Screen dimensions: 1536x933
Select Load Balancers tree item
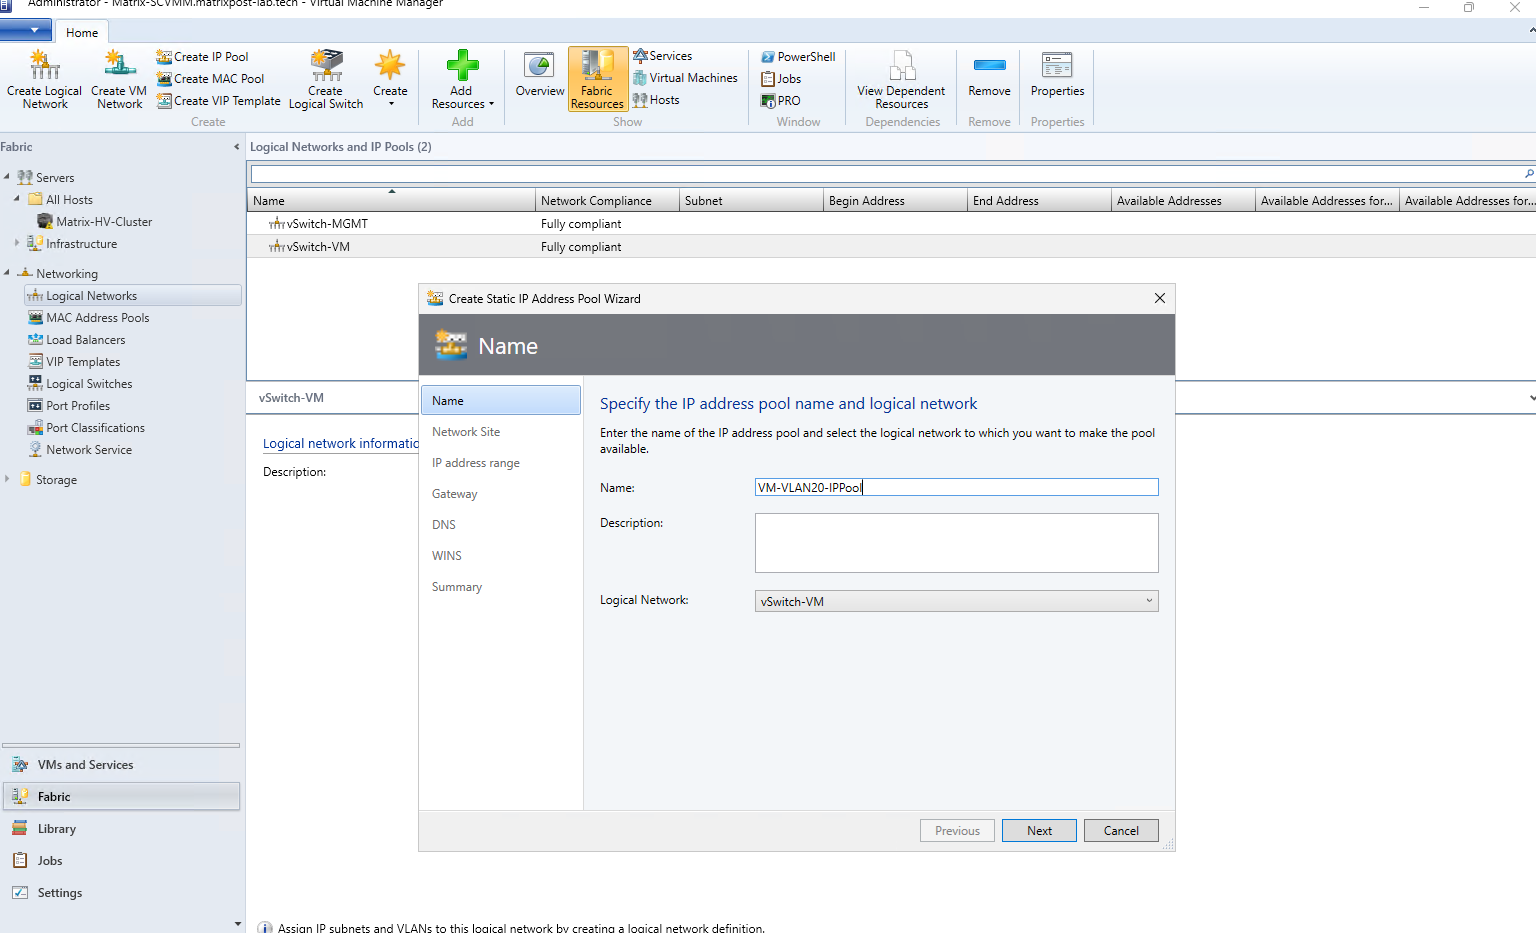pyautogui.click(x=77, y=340)
